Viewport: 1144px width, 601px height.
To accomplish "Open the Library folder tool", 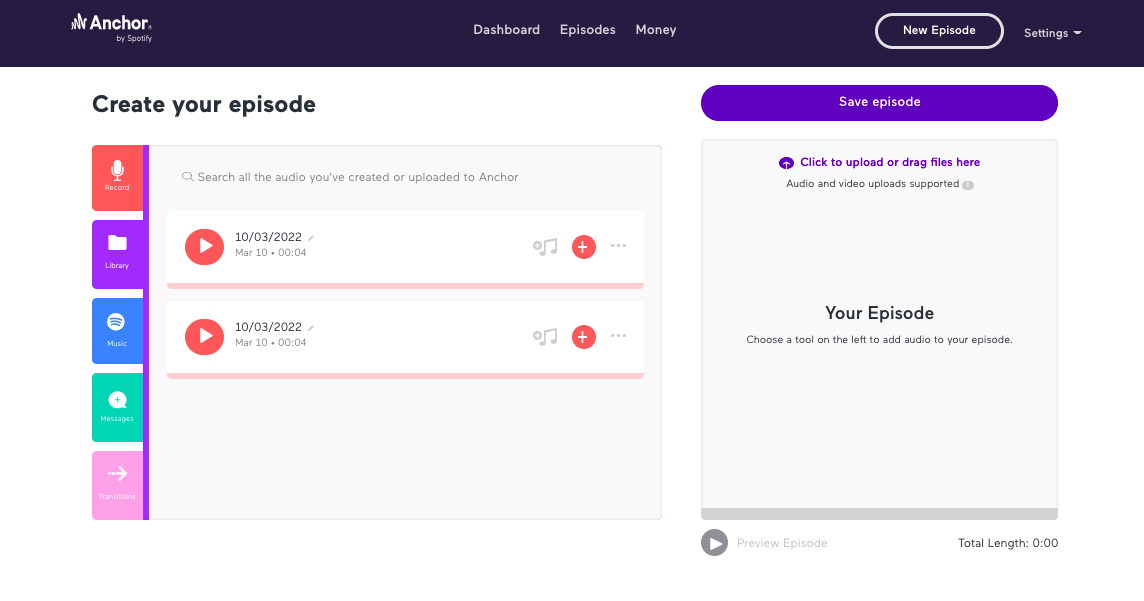I will (117, 253).
